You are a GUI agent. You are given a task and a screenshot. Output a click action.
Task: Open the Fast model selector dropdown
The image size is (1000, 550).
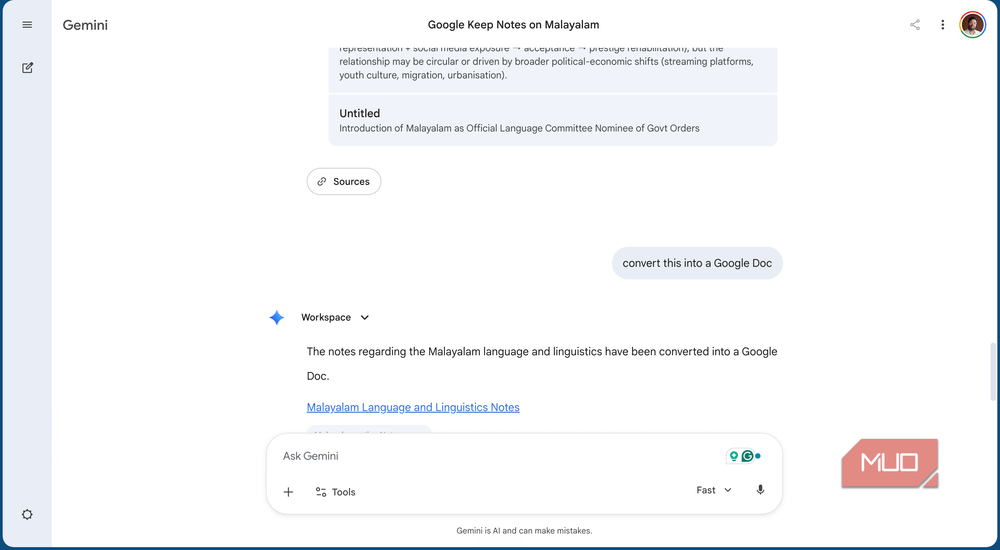[714, 490]
